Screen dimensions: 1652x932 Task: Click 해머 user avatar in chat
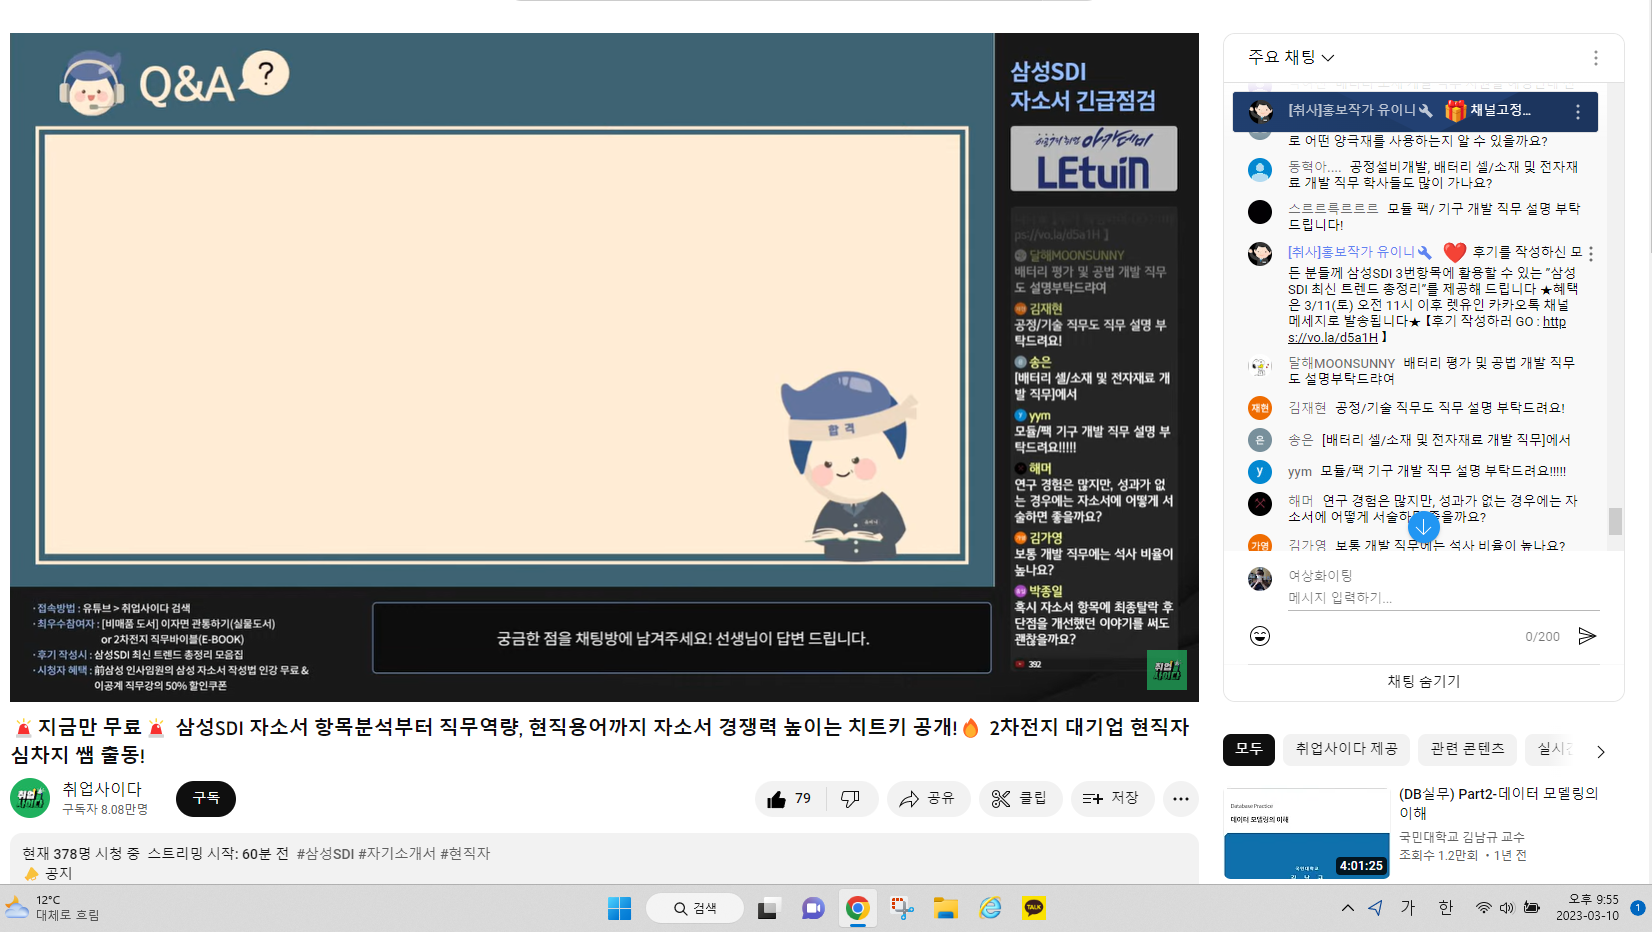1260,503
